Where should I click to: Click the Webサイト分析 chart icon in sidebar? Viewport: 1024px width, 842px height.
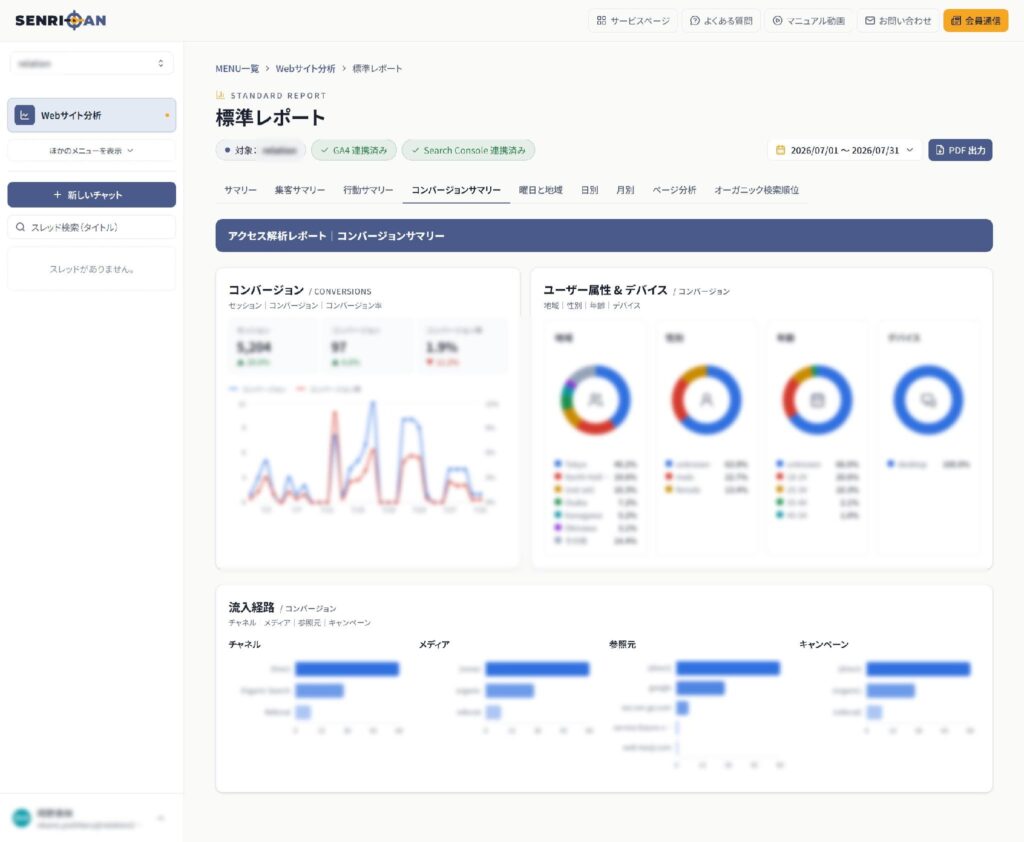tap(24, 115)
